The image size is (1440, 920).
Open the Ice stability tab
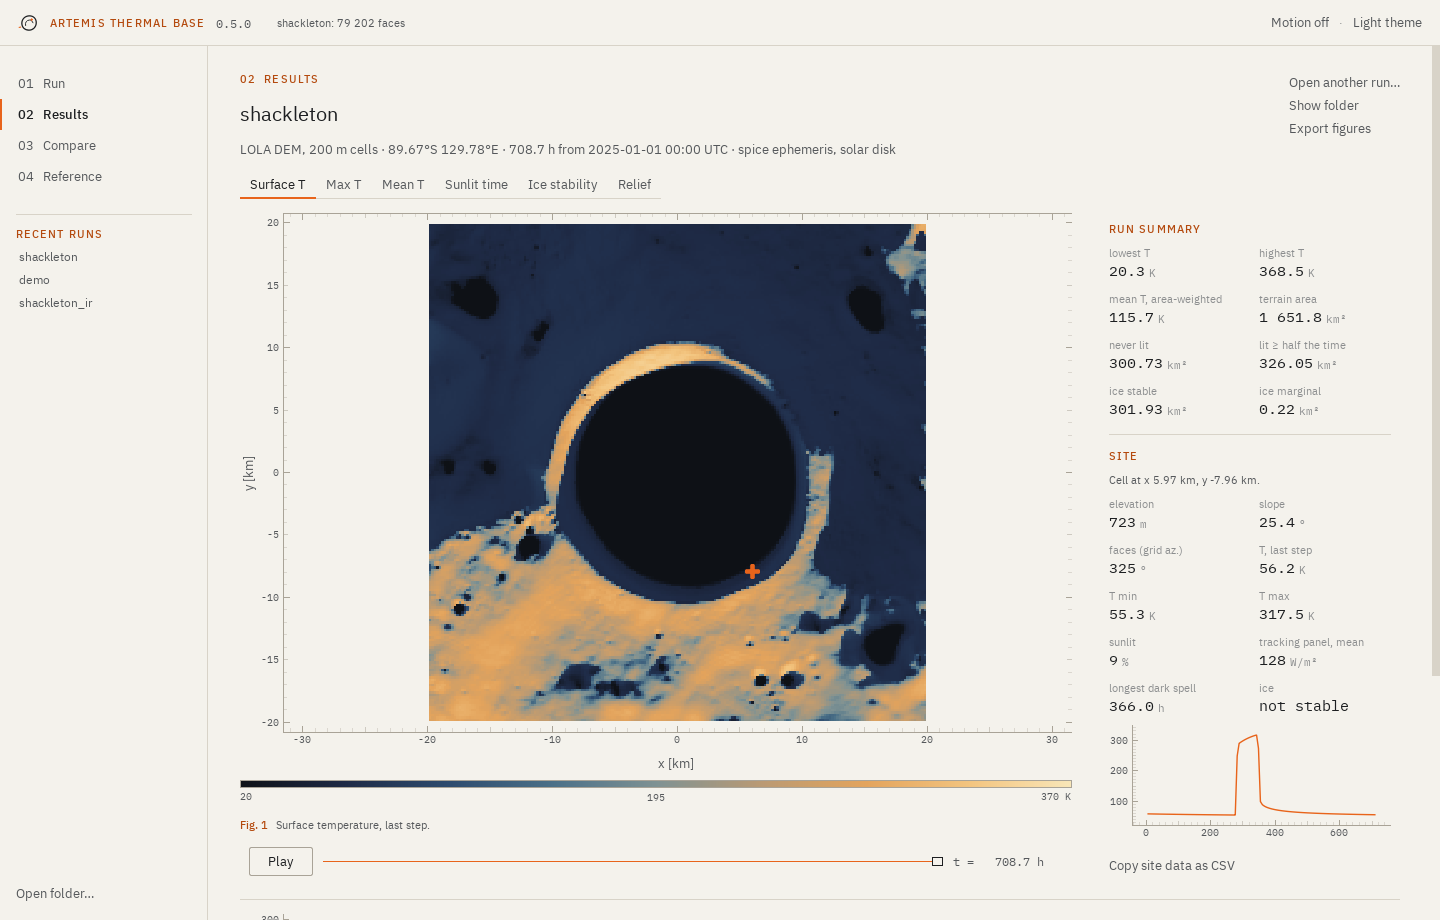pos(563,185)
